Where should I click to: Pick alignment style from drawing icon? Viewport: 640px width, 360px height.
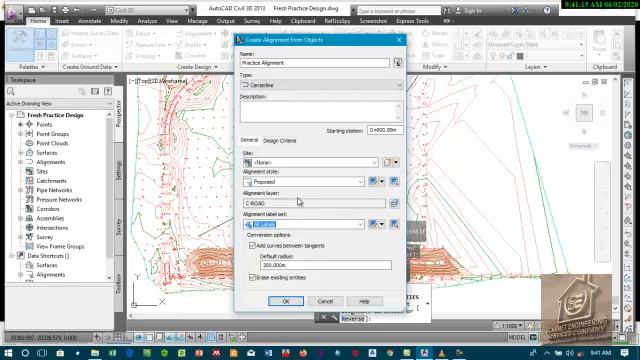394,182
